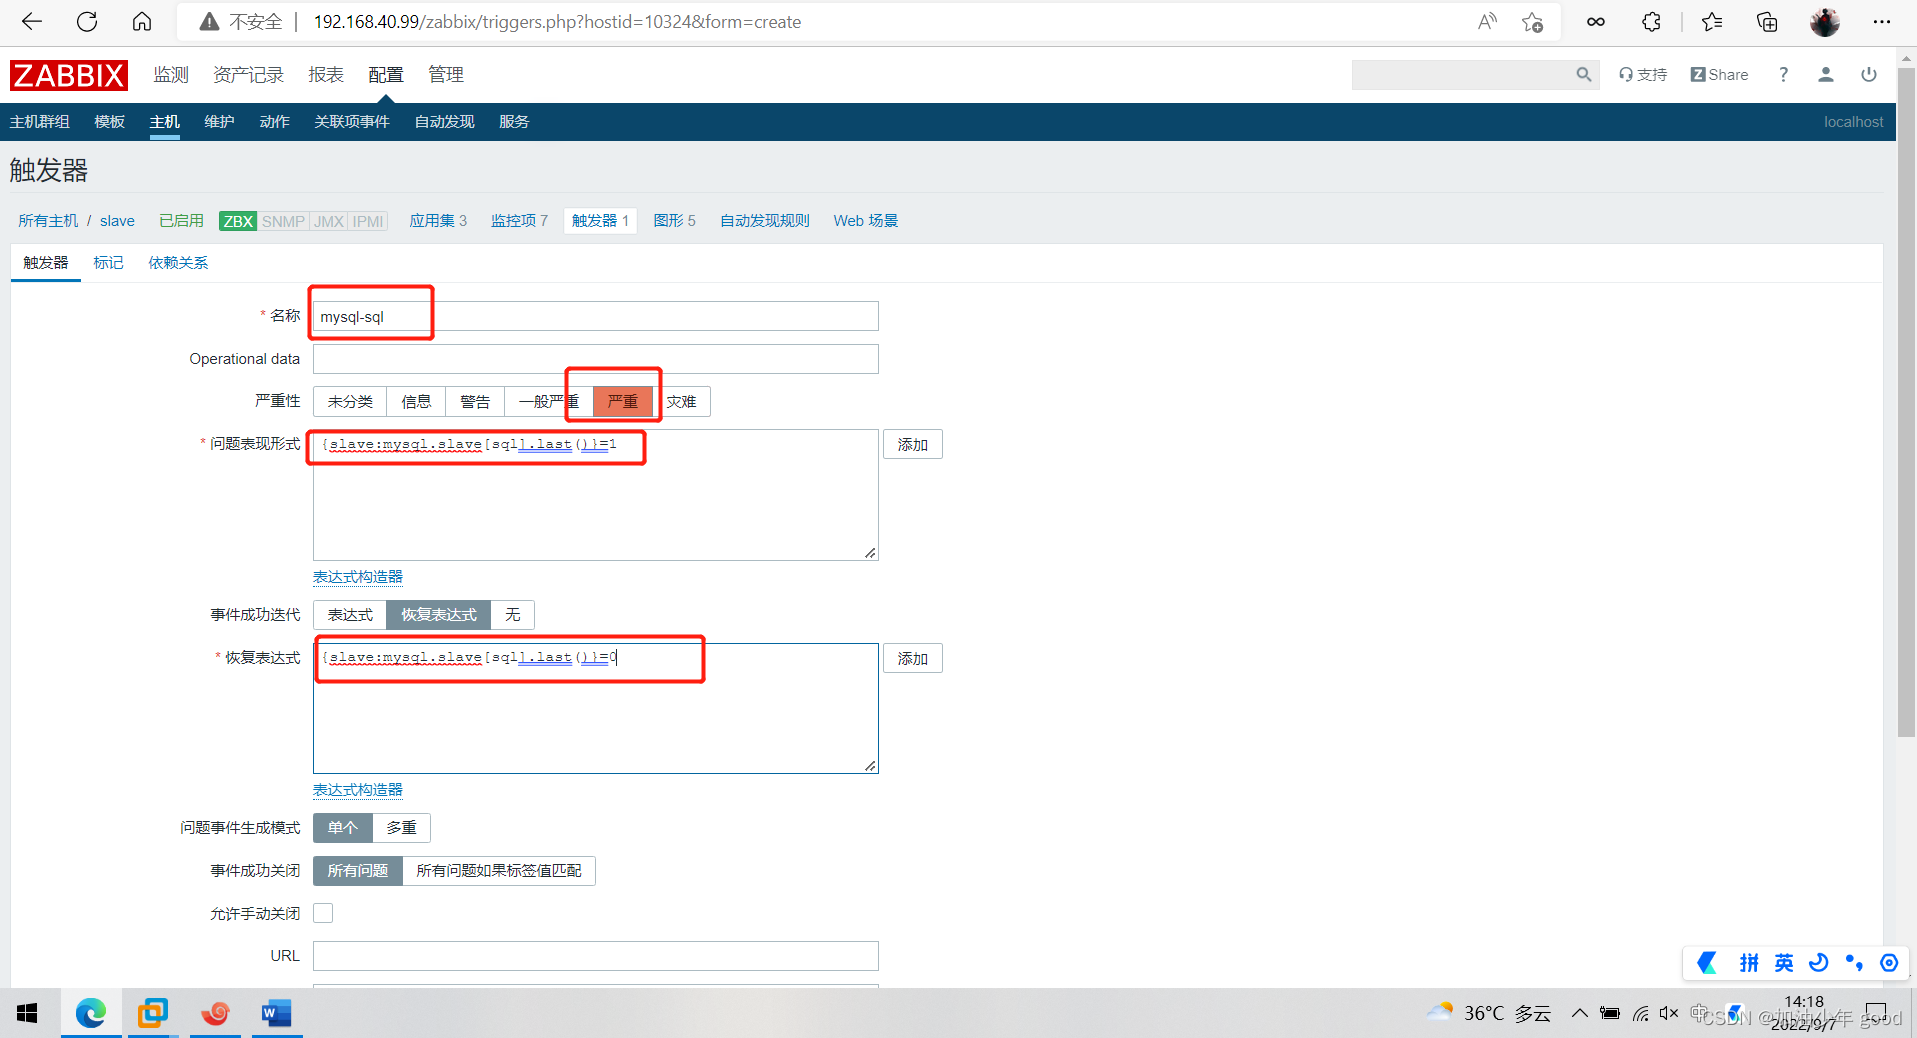Screen dimensions: 1917x1038
Task: Choose 单个 problem event mode
Action: (342, 828)
